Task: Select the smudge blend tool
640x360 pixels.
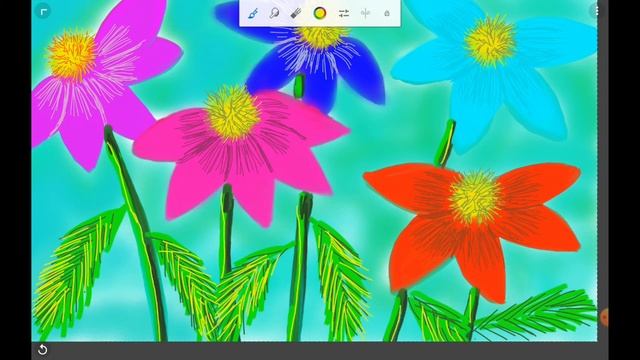Action: pos(274,13)
